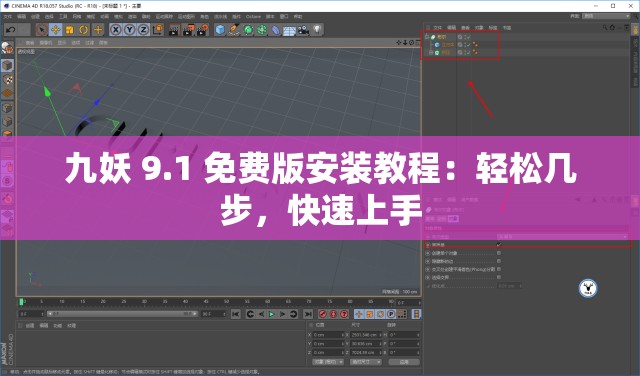This screenshot has height=376, width=640.
Task: Switch to Edges mode icon
Action: [x=7, y=122]
